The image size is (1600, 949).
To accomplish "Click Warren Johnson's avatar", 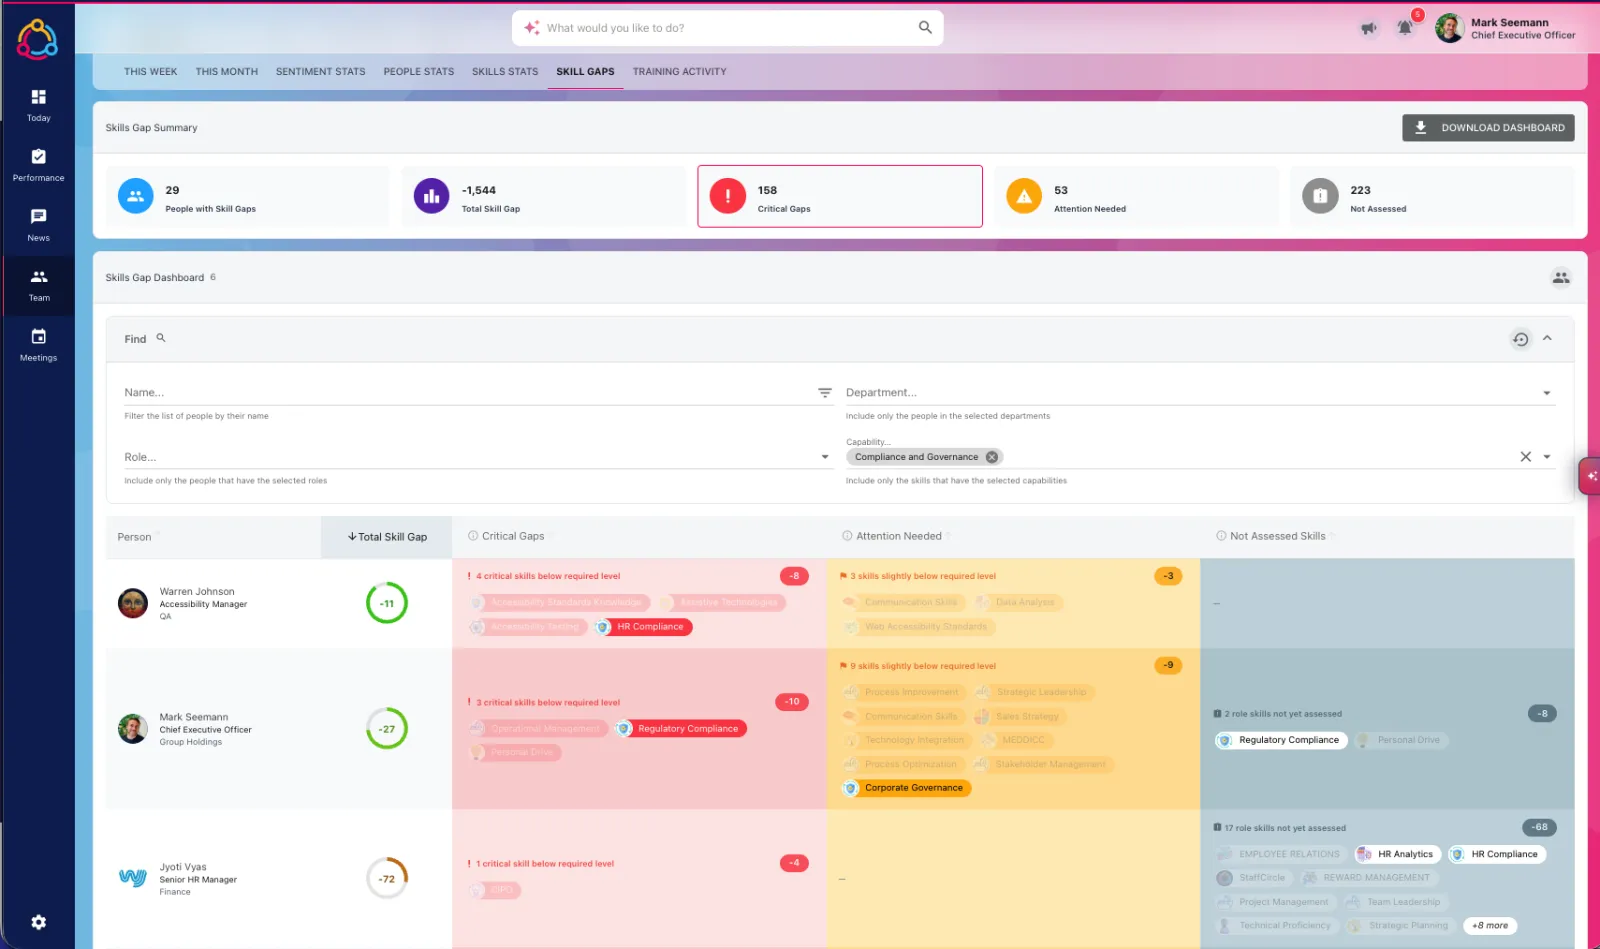I will coord(133,603).
